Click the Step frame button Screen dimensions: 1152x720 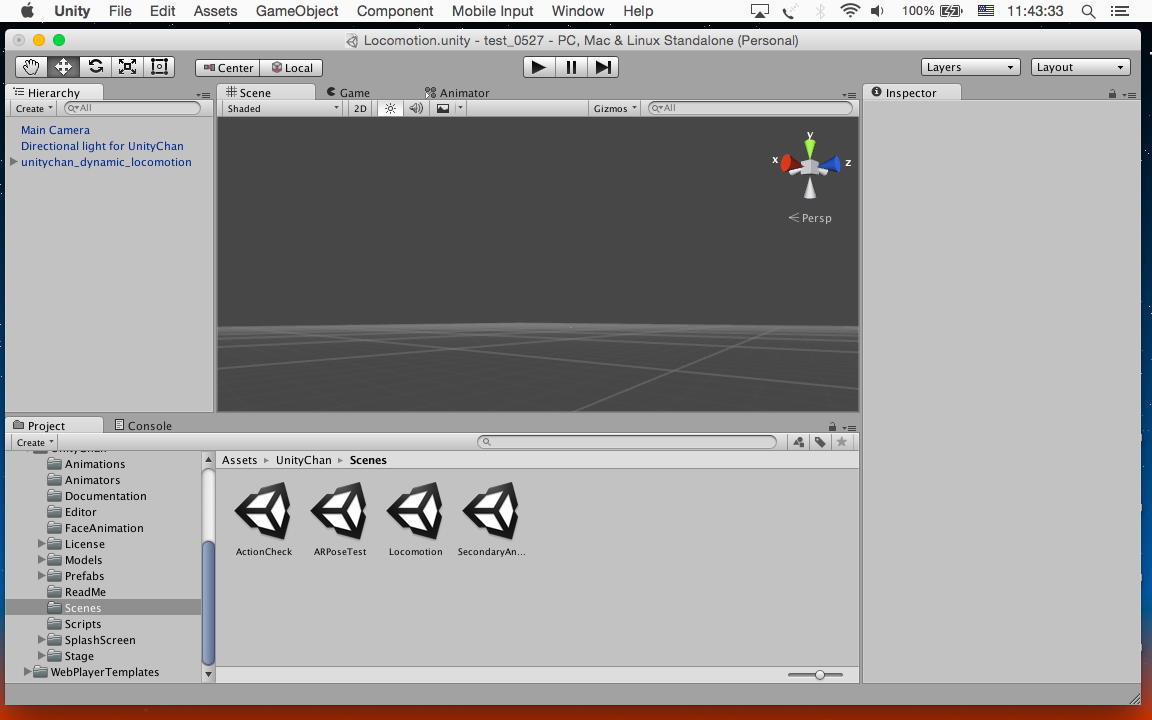602,67
